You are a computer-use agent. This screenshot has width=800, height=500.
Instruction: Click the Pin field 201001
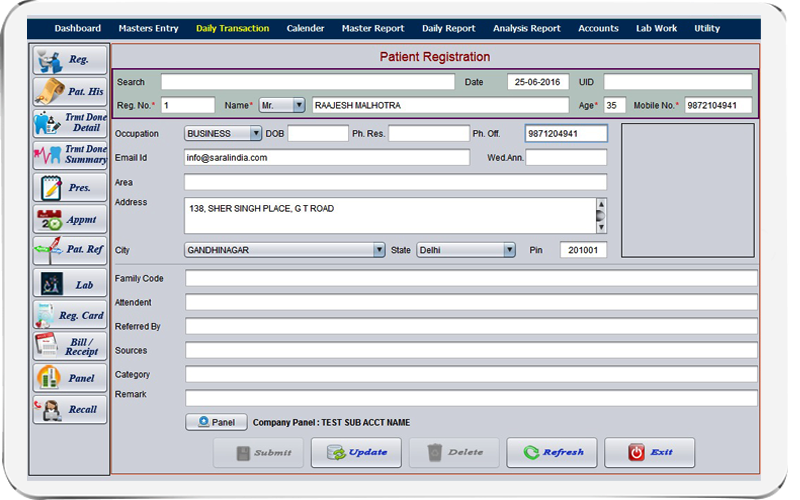coord(583,250)
